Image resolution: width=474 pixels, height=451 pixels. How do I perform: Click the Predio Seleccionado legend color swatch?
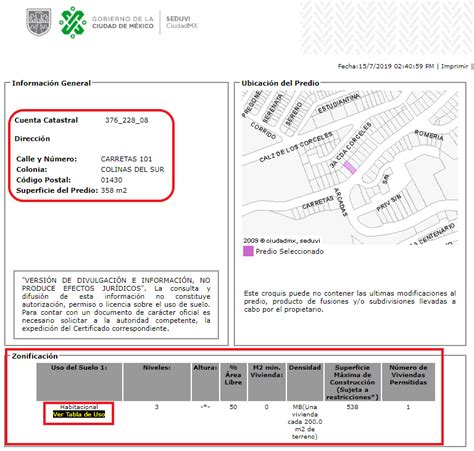point(248,251)
